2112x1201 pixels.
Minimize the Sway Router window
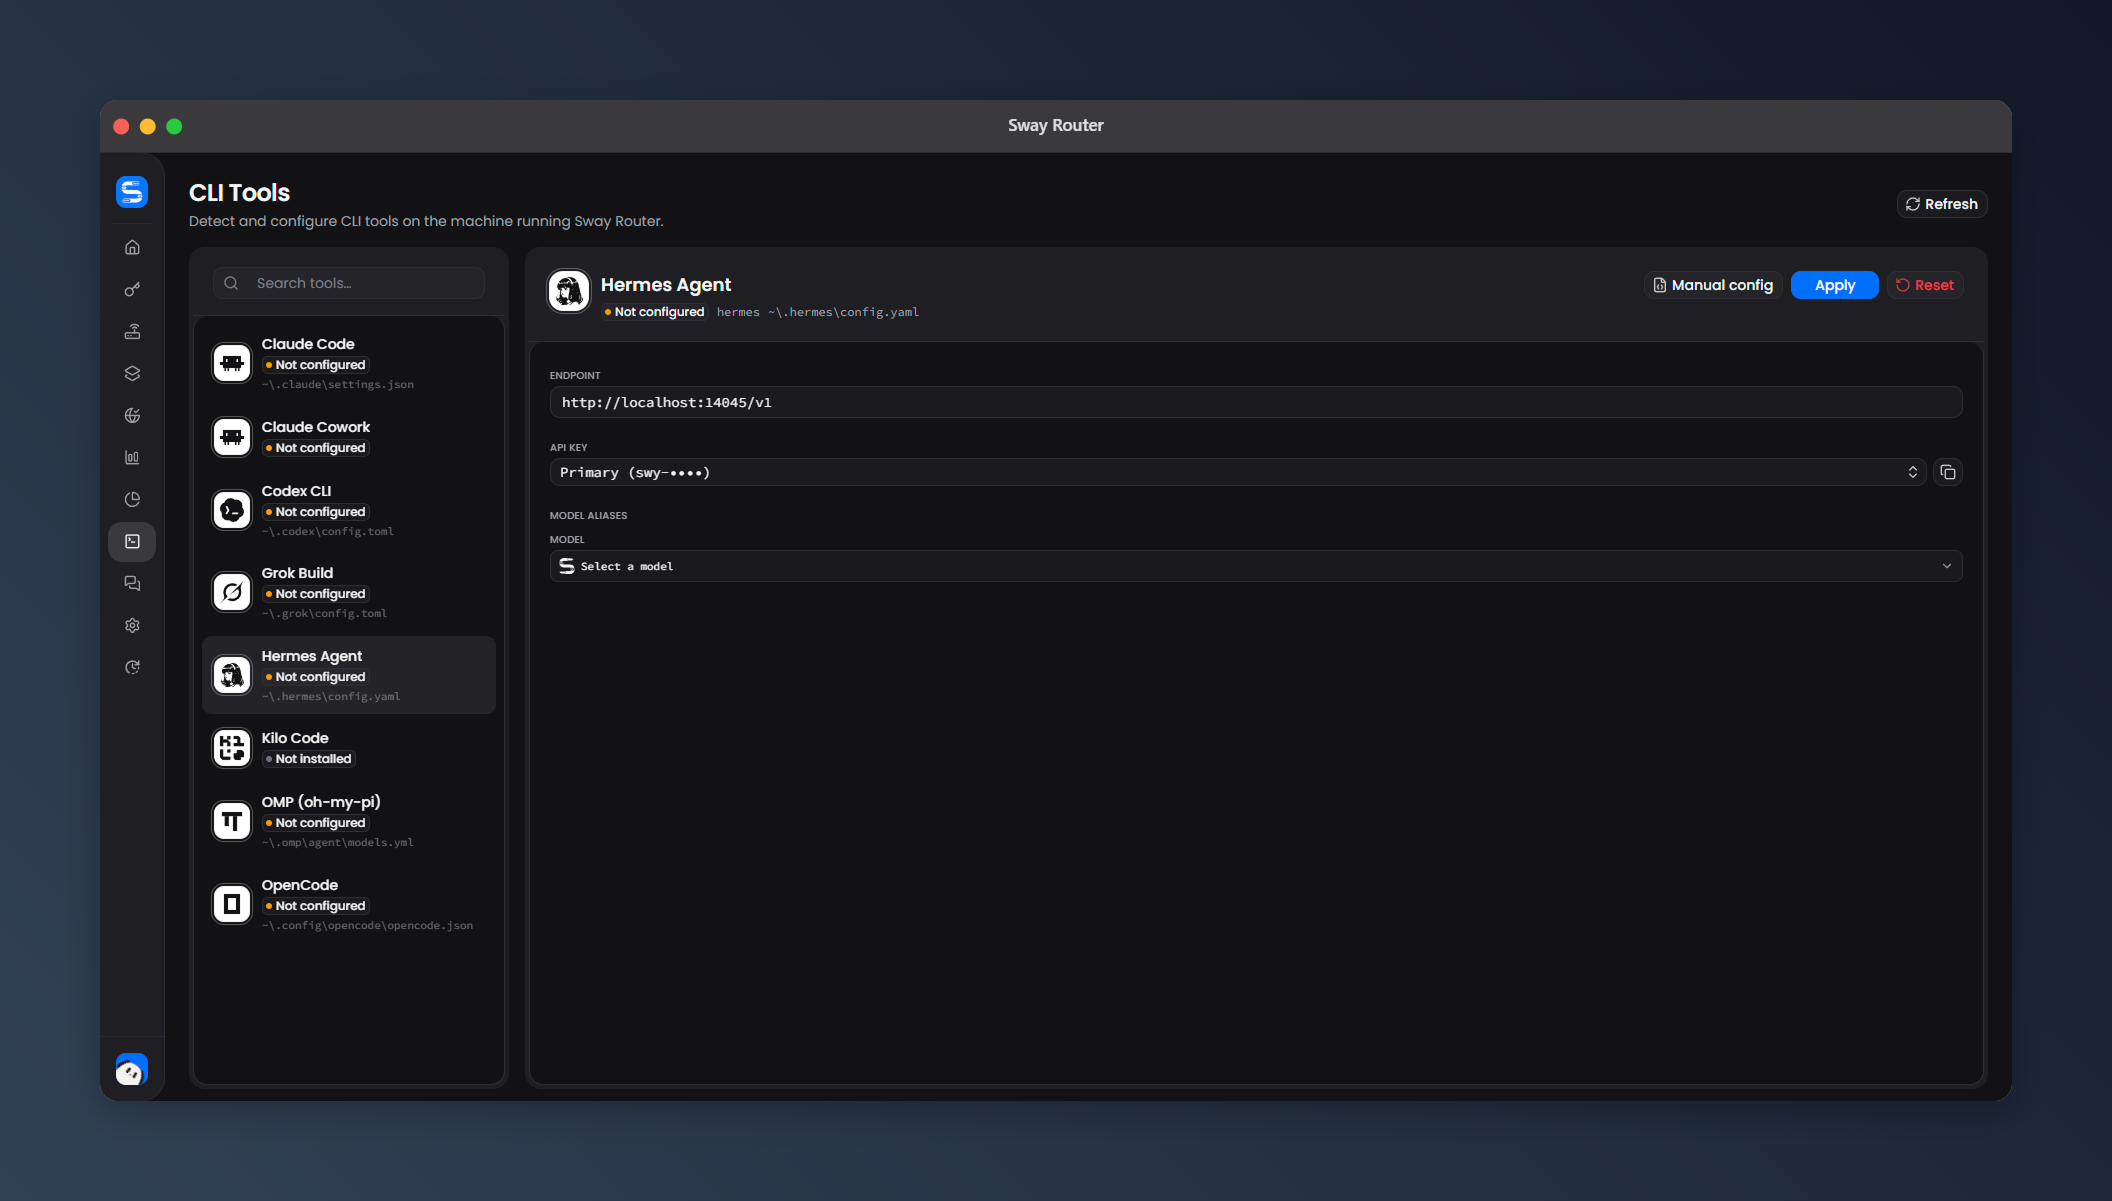pyautogui.click(x=148, y=126)
